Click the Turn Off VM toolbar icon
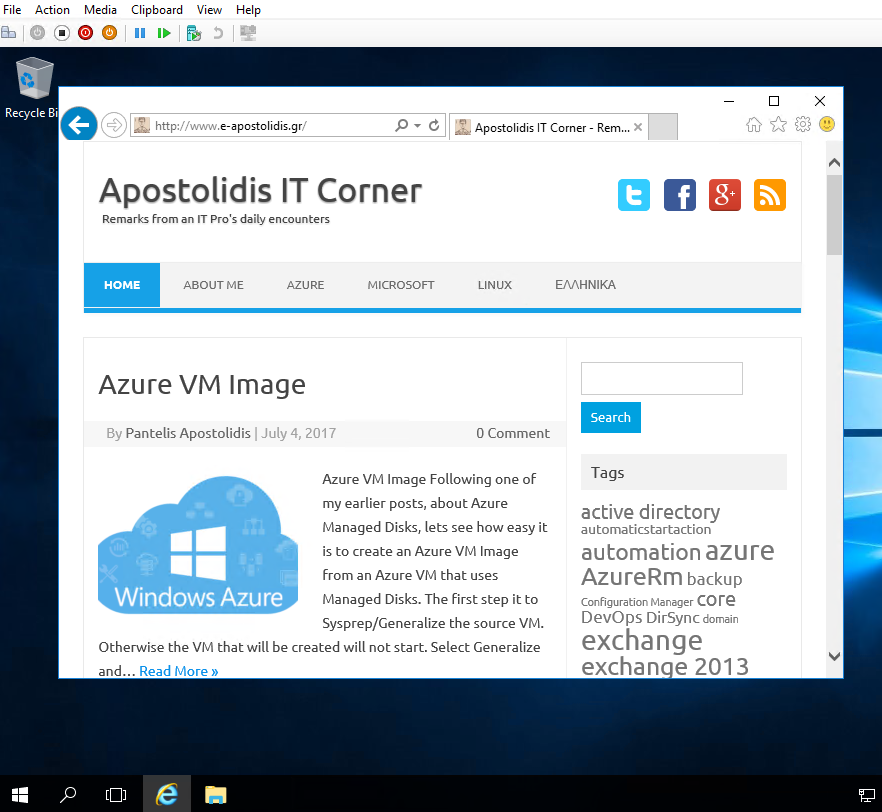 click(62, 33)
